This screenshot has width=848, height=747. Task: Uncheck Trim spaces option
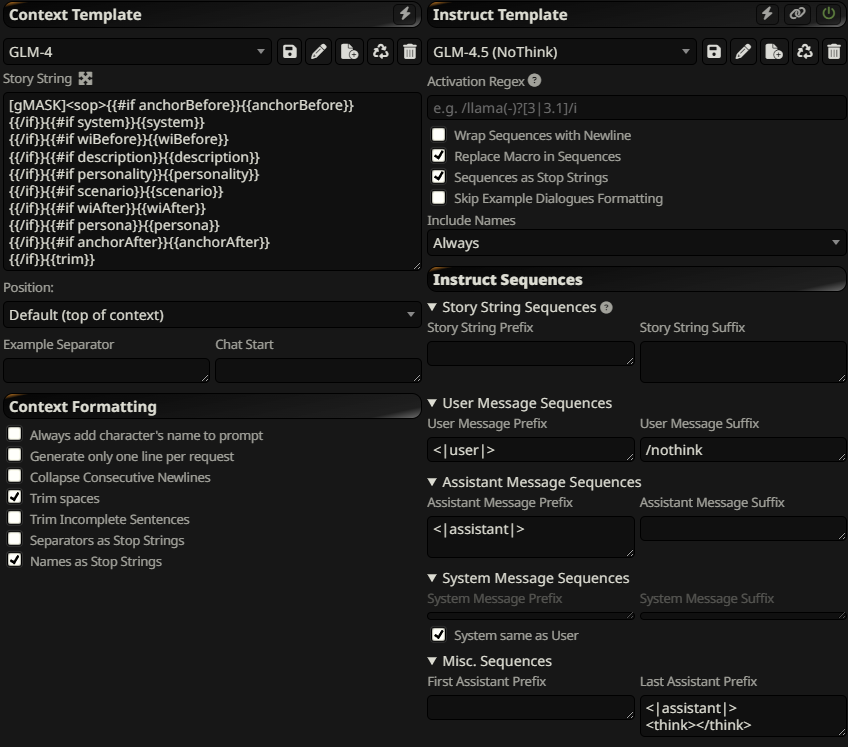tap(15, 498)
